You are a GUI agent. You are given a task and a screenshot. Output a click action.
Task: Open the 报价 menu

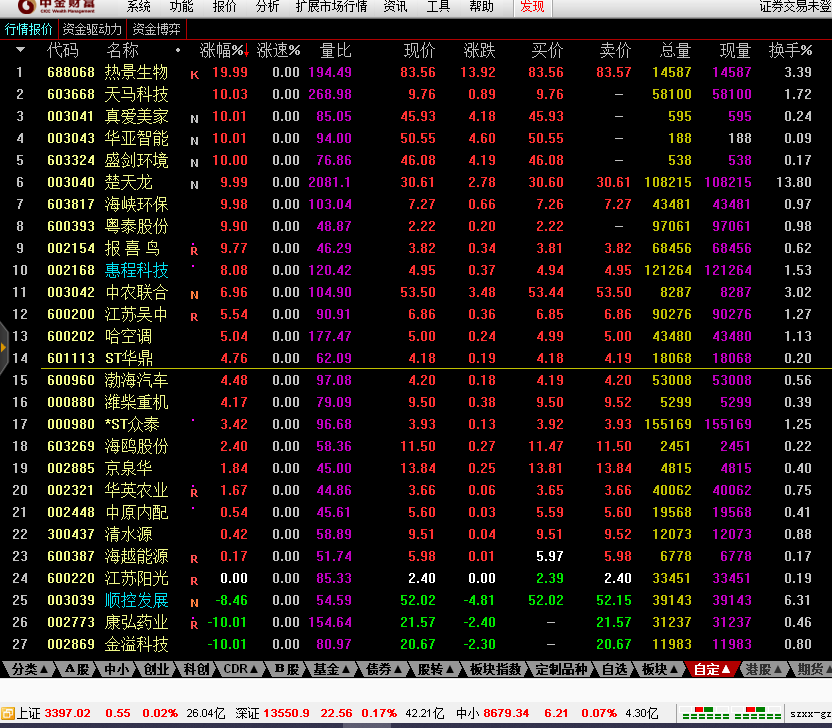coord(224,6)
